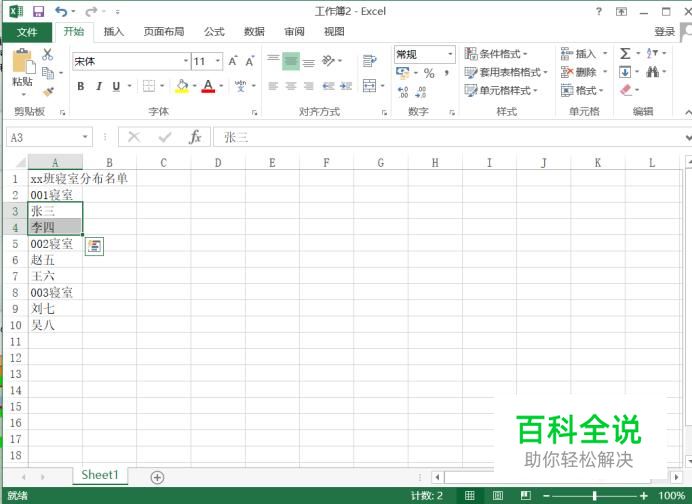Click Merge and Center icon
The height and width of the screenshot is (504, 692).
(x=369, y=86)
